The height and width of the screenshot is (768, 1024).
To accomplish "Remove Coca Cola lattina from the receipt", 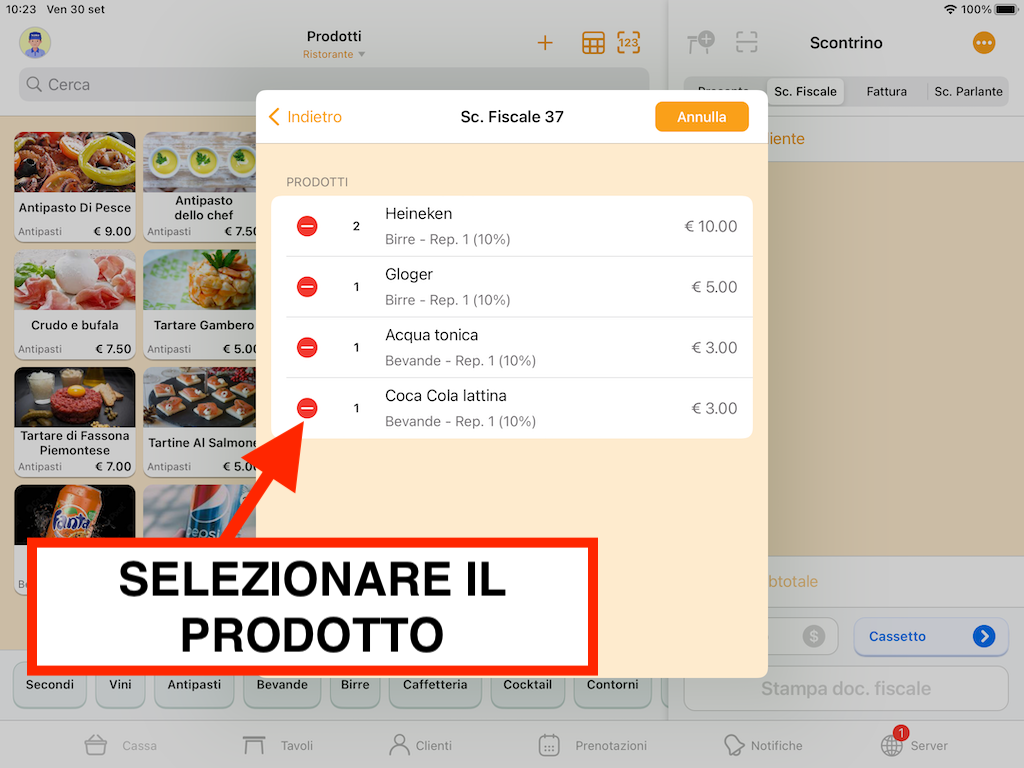I will coord(307,408).
